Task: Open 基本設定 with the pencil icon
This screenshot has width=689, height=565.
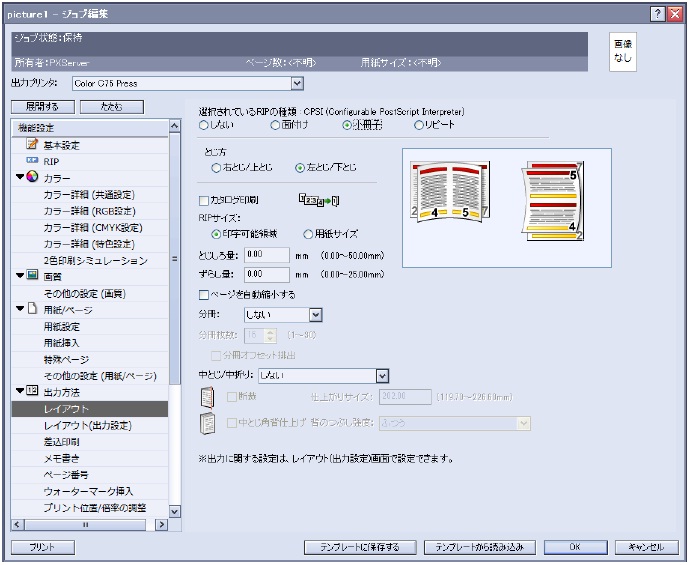Action: pos(31,145)
